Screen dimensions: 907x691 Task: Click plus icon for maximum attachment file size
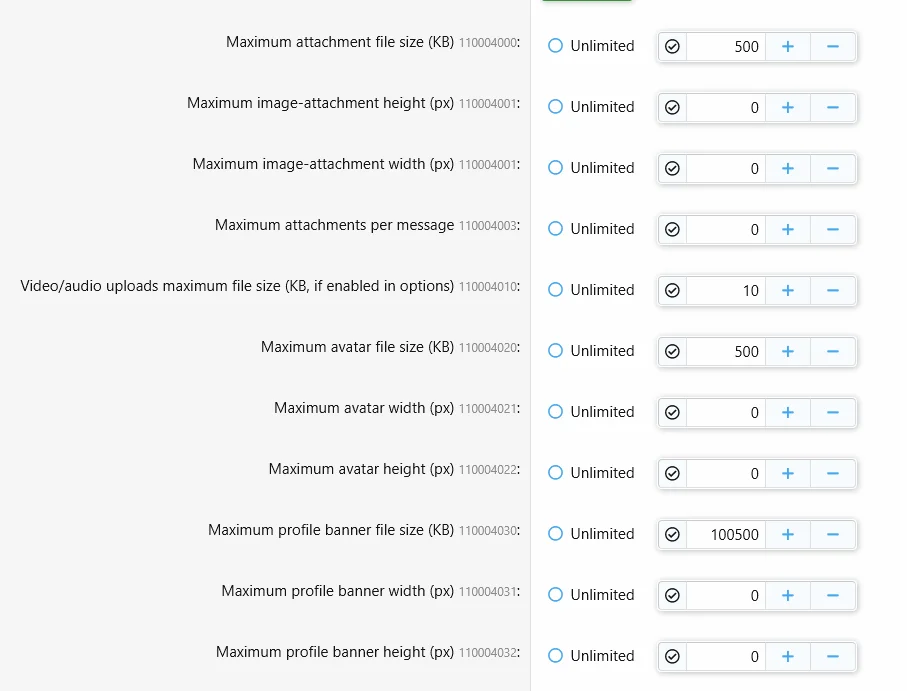click(x=788, y=46)
